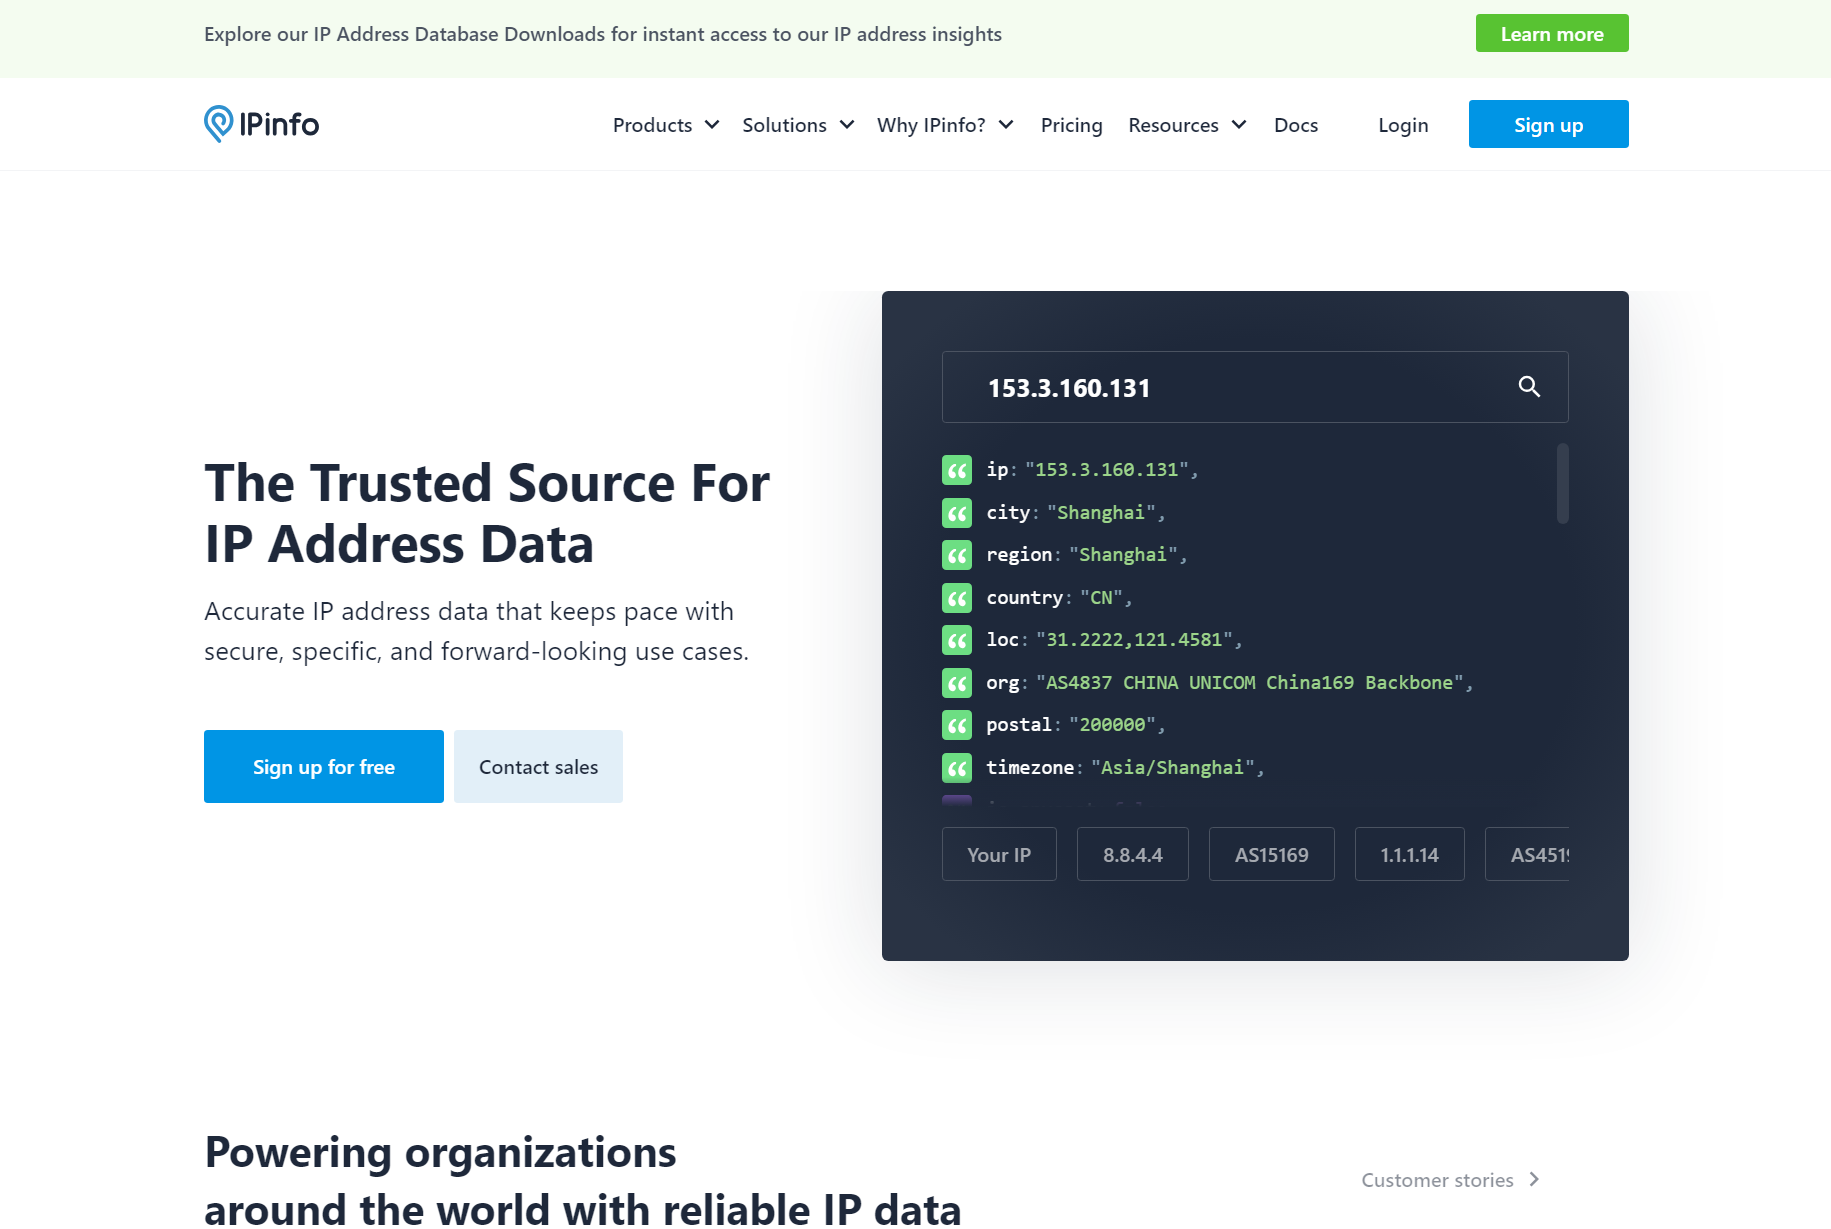The image size is (1831, 1229).
Task: Expand the Products dropdown menu
Action: 665,125
